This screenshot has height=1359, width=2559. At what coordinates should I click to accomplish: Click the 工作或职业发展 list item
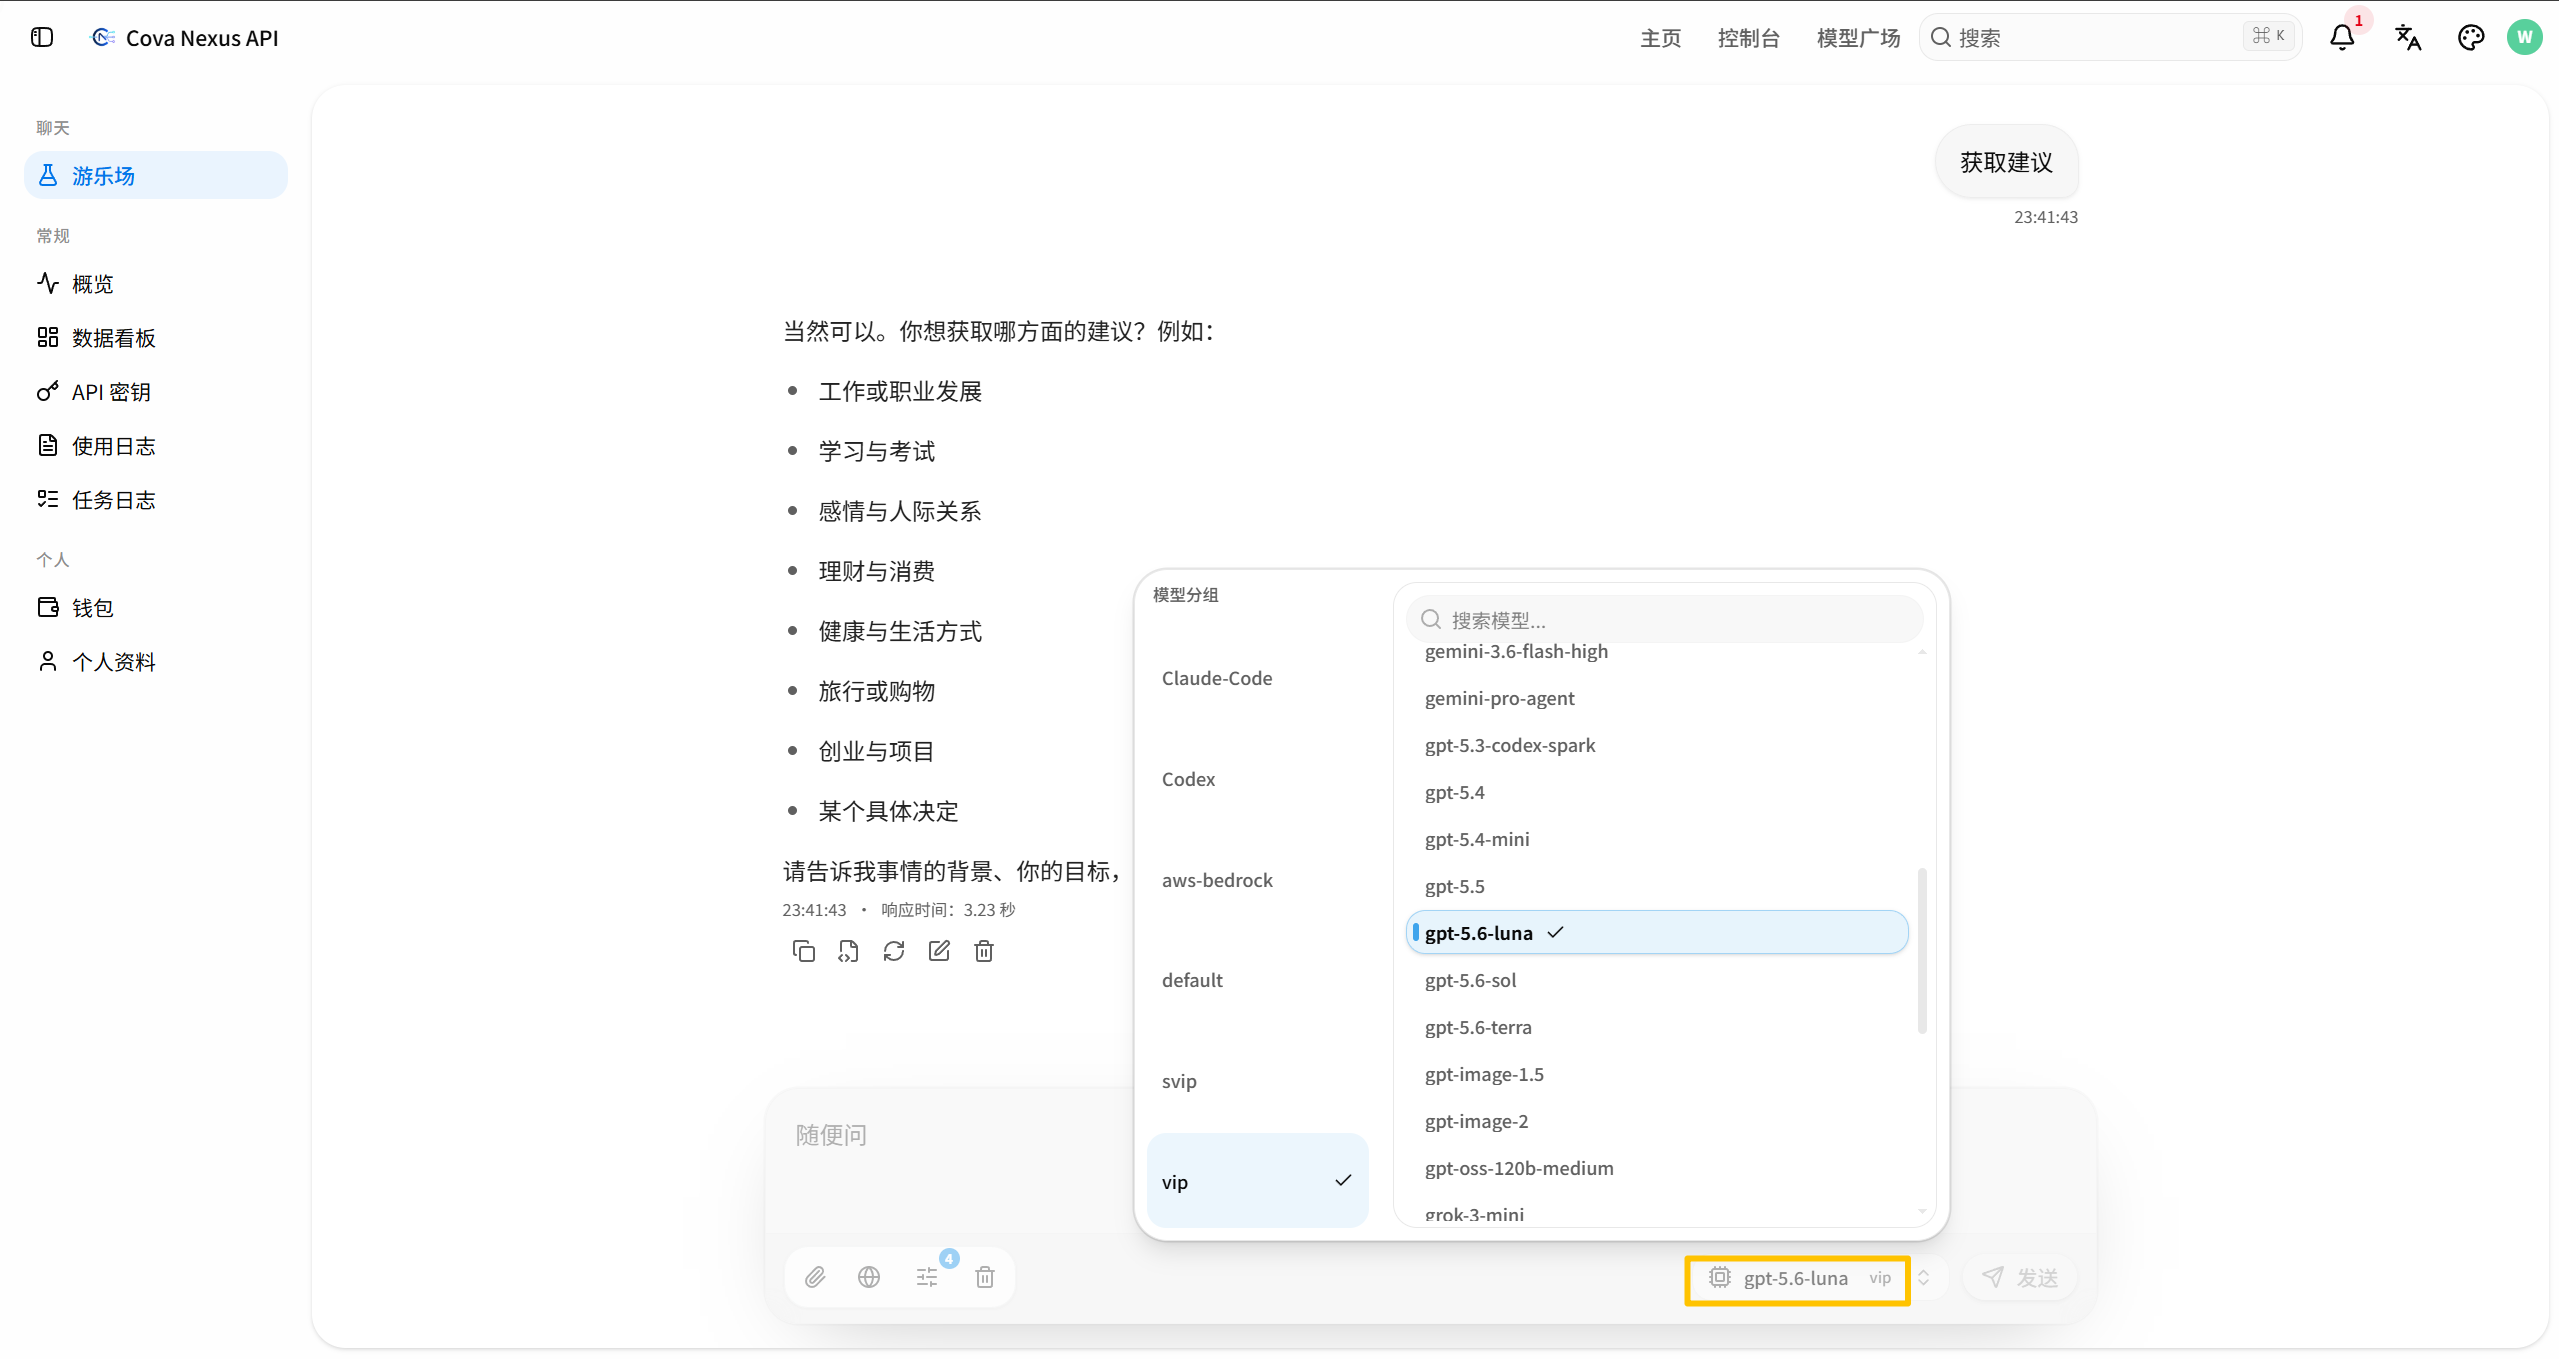(900, 392)
